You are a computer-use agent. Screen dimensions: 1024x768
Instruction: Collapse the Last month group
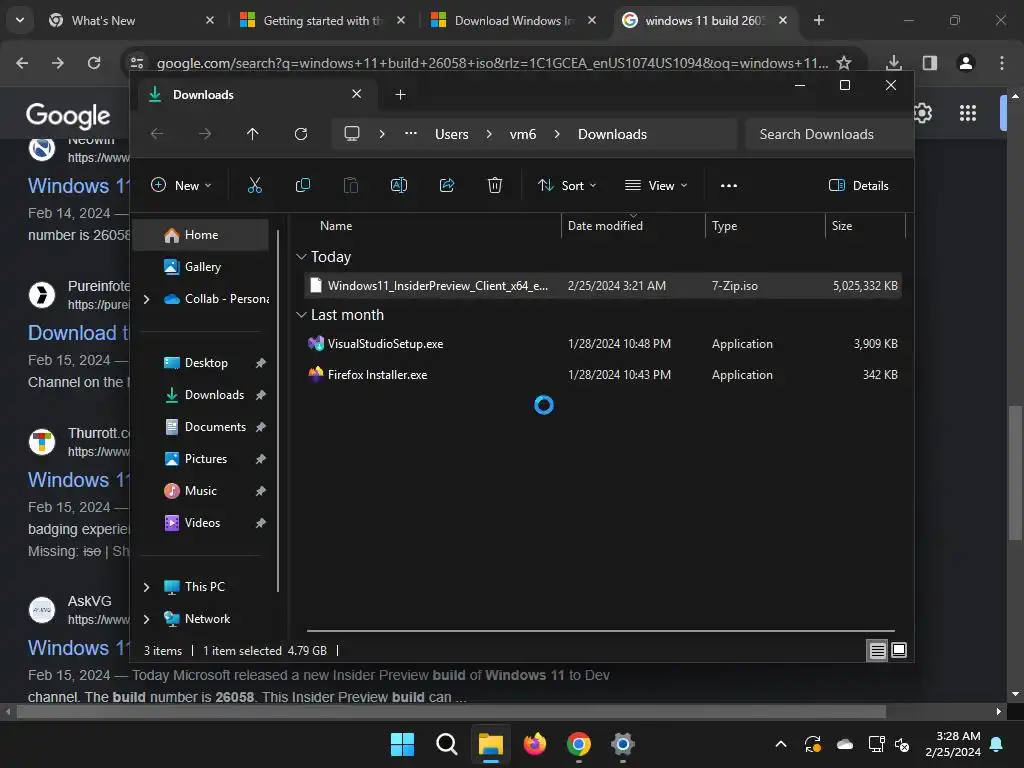pyautogui.click(x=301, y=315)
